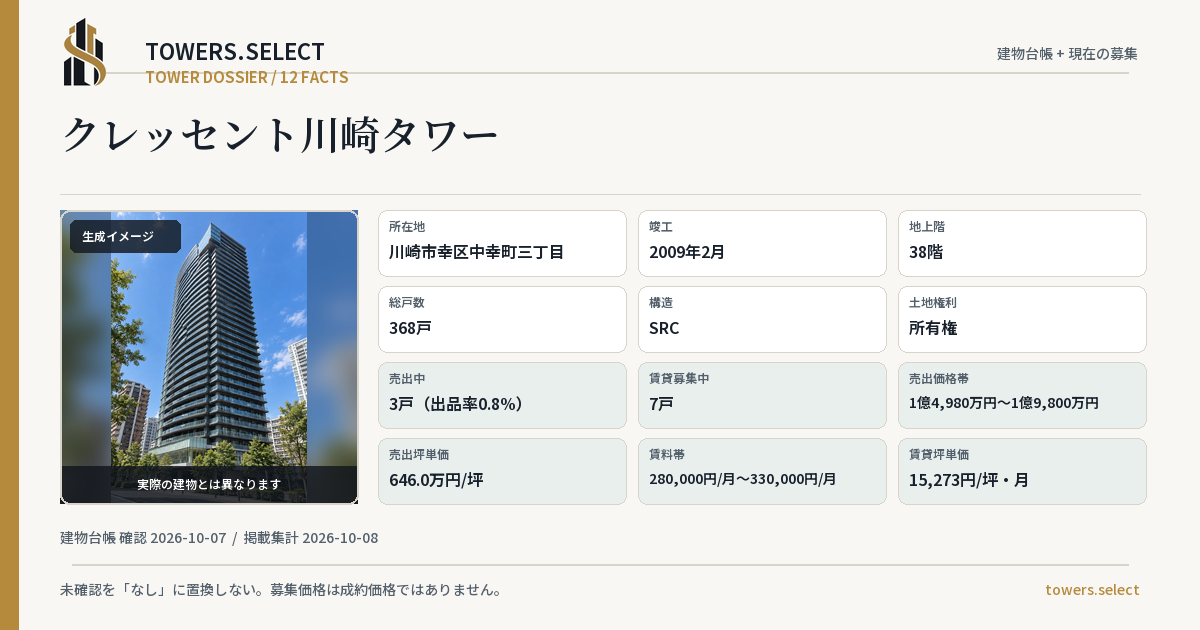Click the 未確認を「なし」に置換しない disclaimer note

click(281, 590)
